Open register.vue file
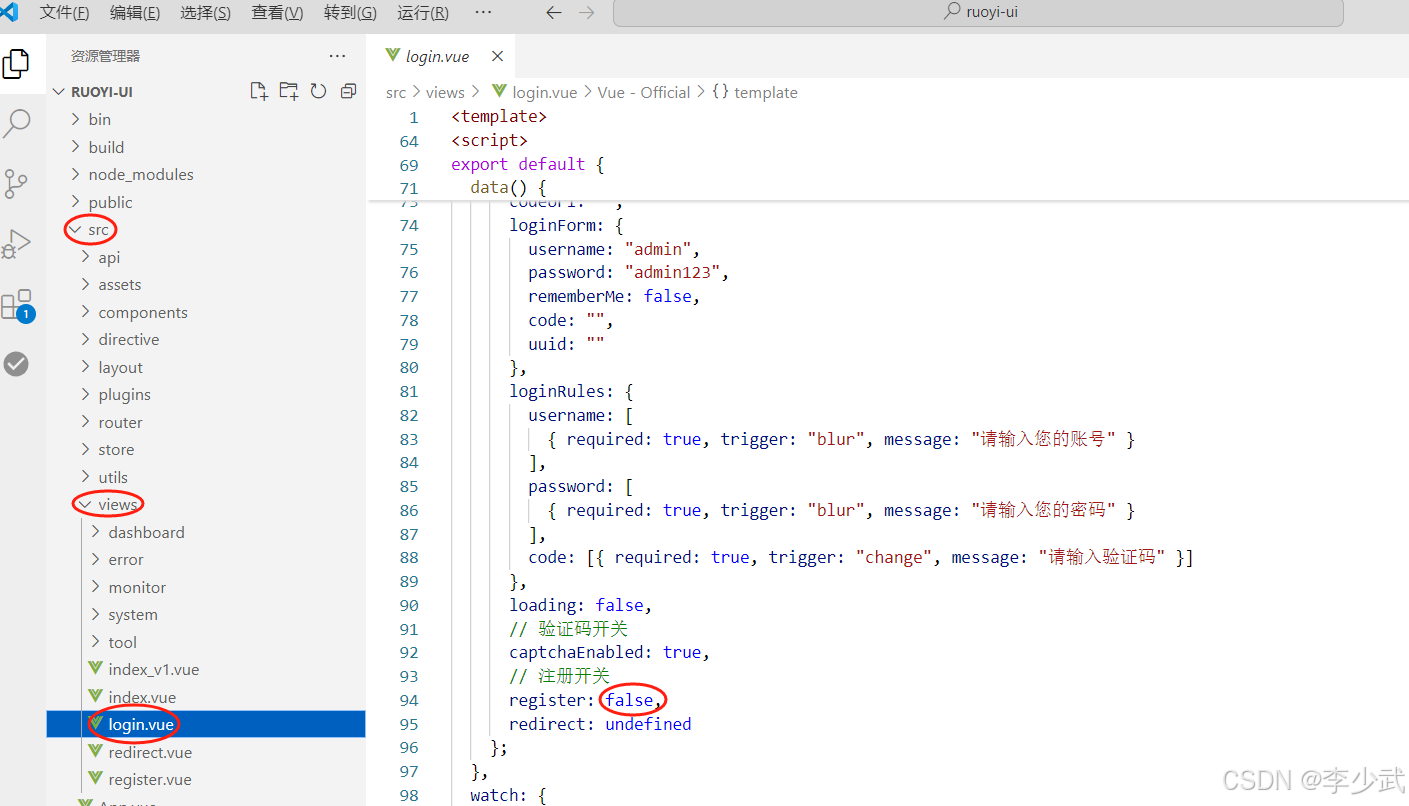This screenshot has width=1409, height=806. [206, 779]
